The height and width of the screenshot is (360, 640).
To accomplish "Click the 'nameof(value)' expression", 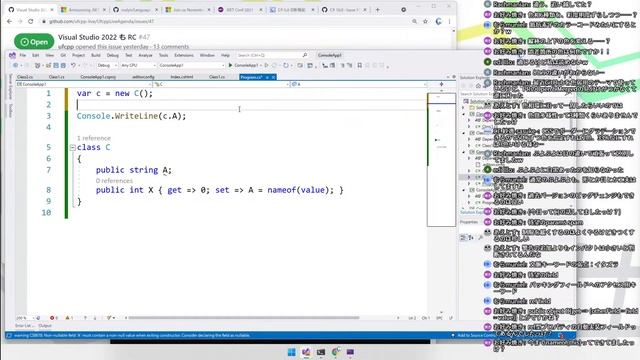I will coord(300,190).
